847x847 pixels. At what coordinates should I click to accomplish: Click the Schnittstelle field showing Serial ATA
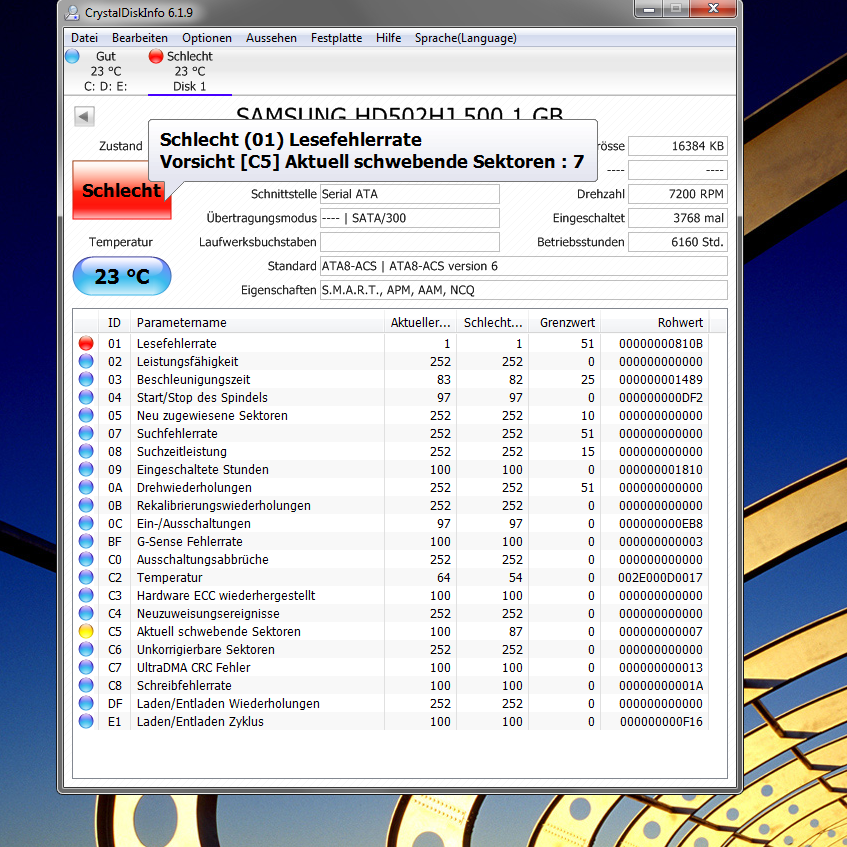point(409,194)
